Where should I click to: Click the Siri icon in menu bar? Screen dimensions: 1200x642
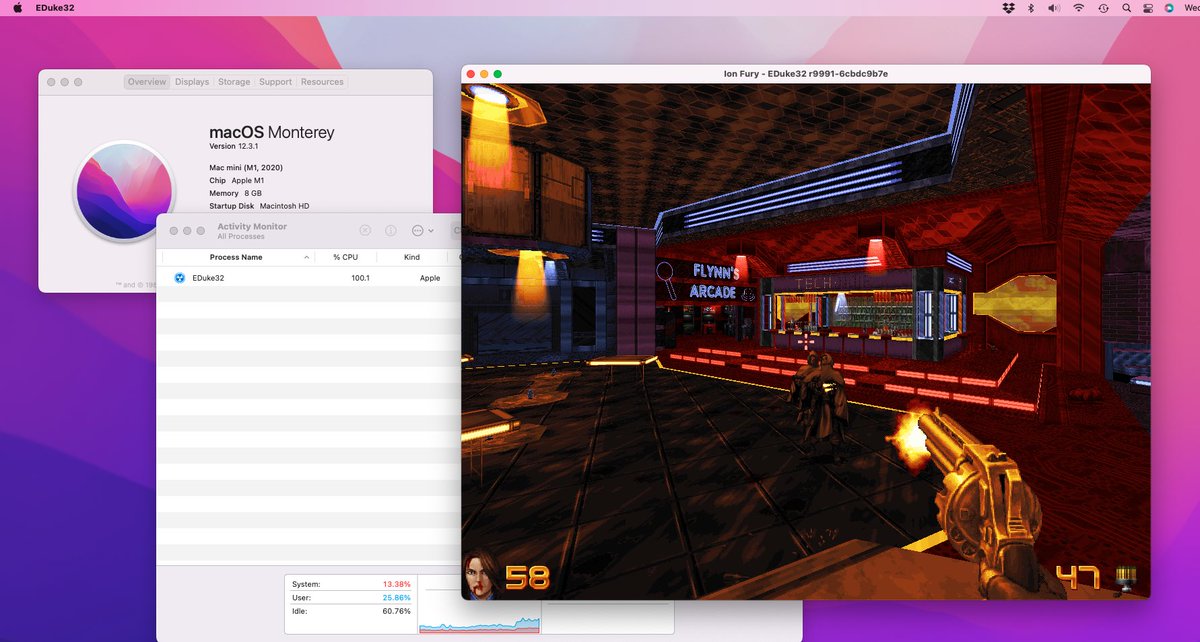(x=1170, y=8)
